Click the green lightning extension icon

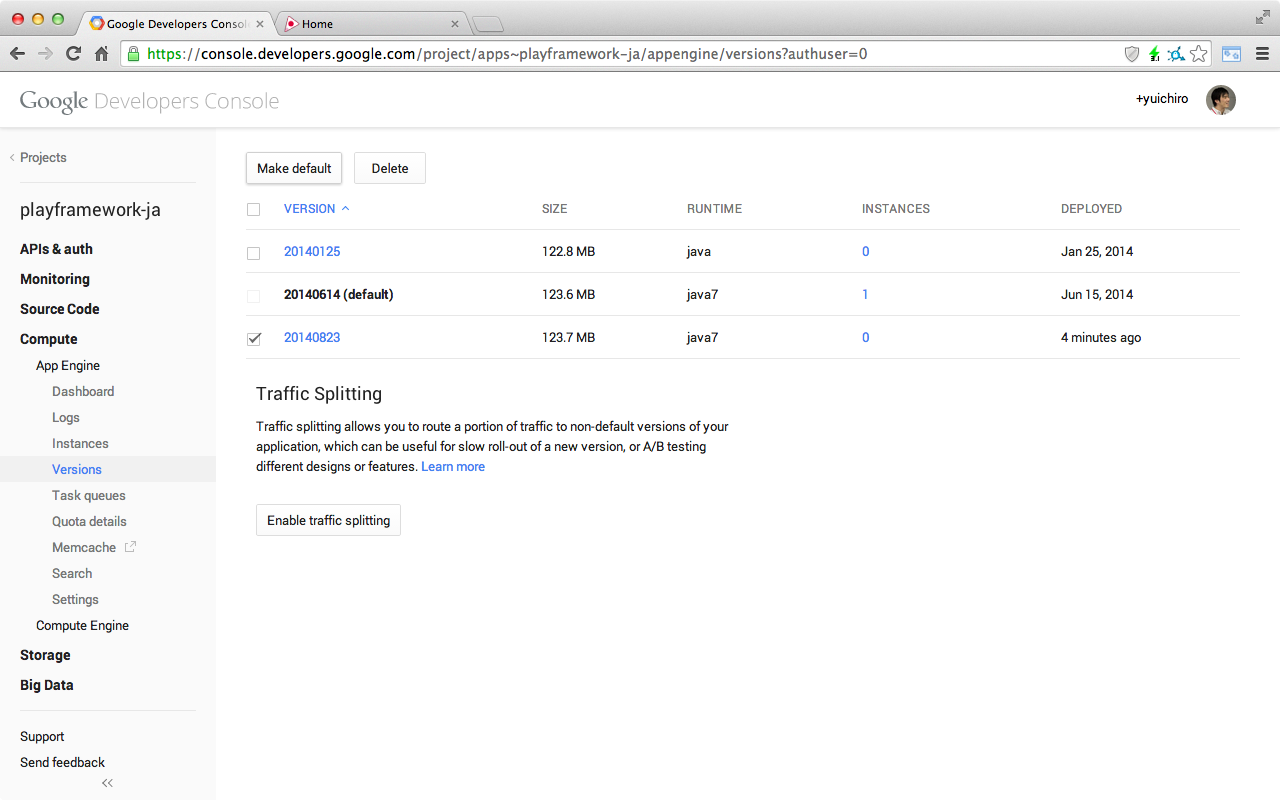1154,54
